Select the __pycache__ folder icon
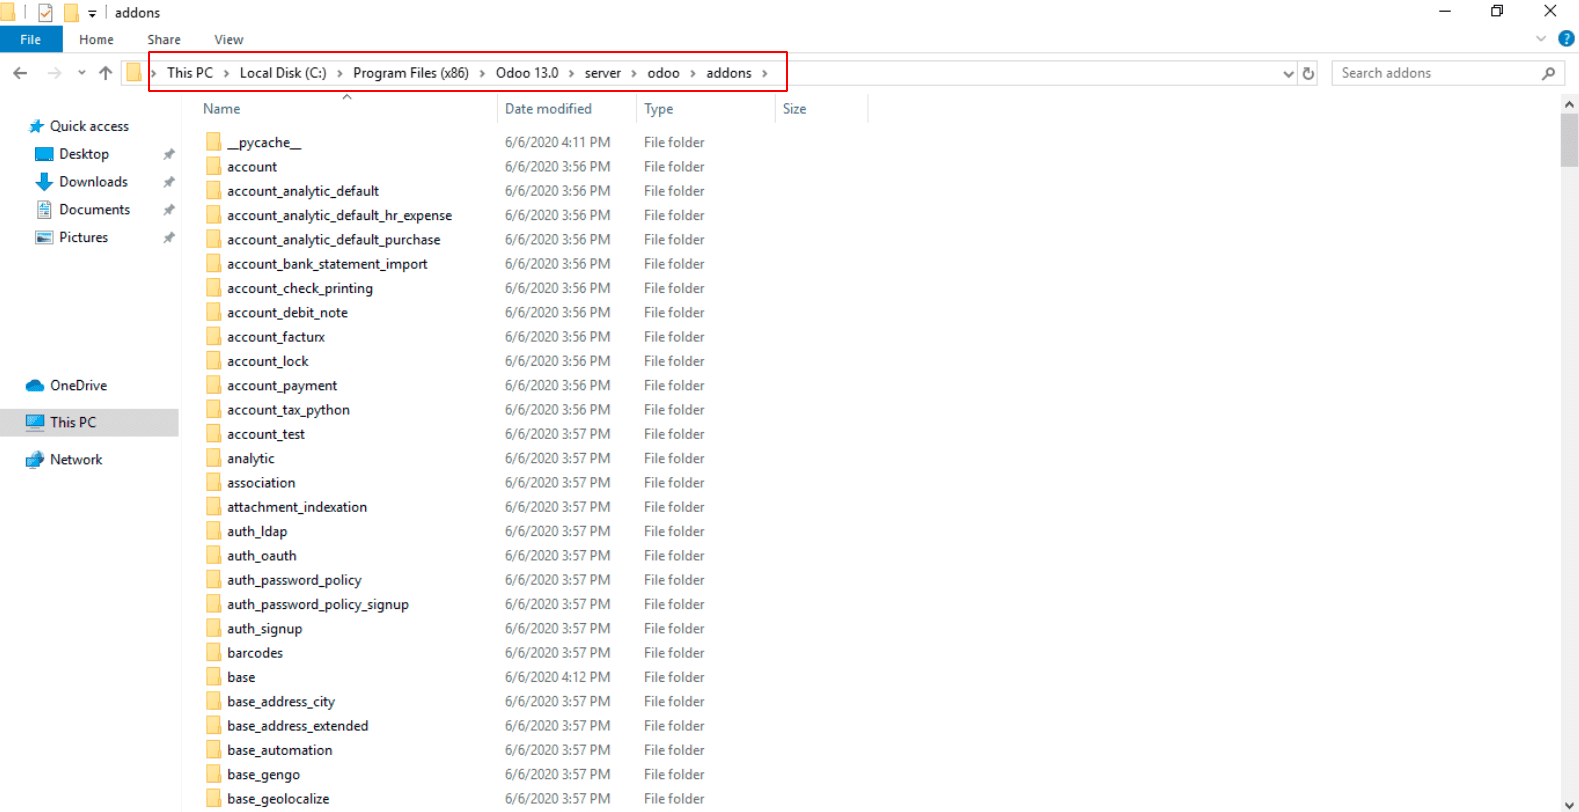Screen dimensions: 1579x812 [x=213, y=142]
